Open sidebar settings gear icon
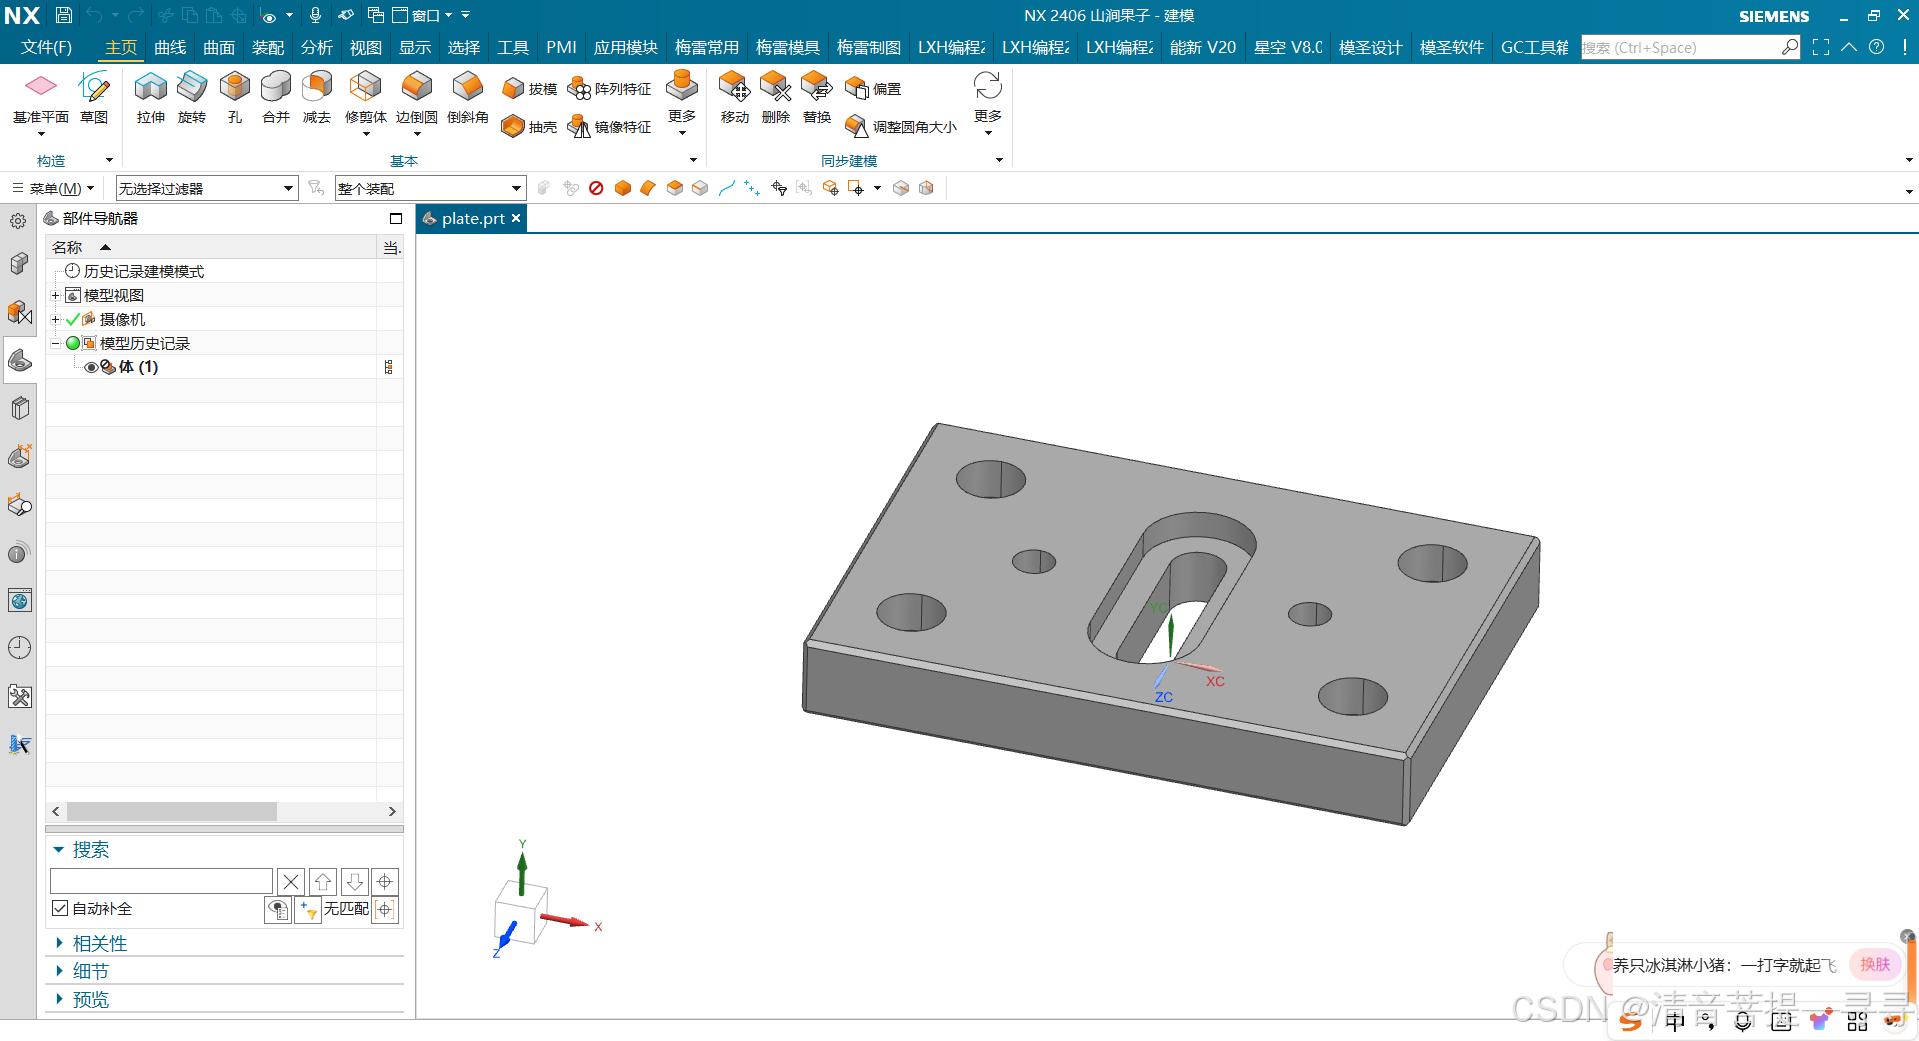Viewport: 1919px width, 1041px height. pos(18,221)
